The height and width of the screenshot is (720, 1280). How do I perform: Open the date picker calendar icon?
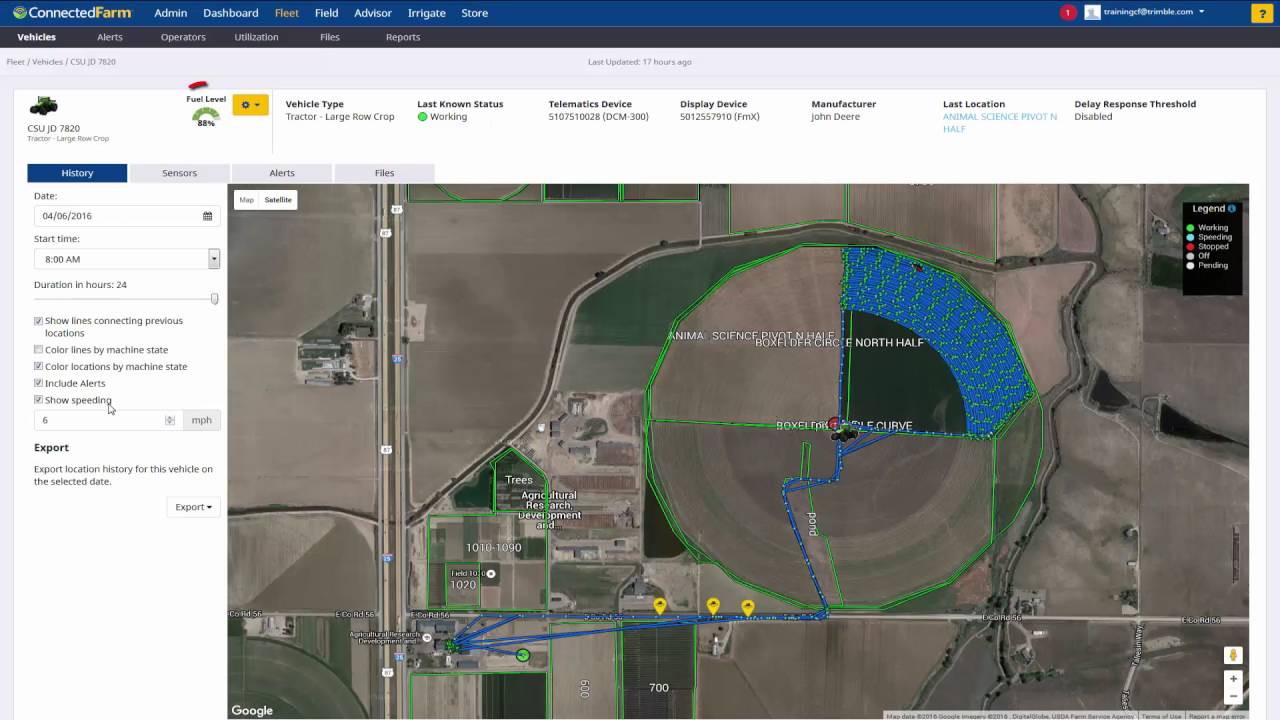[208, 216]
